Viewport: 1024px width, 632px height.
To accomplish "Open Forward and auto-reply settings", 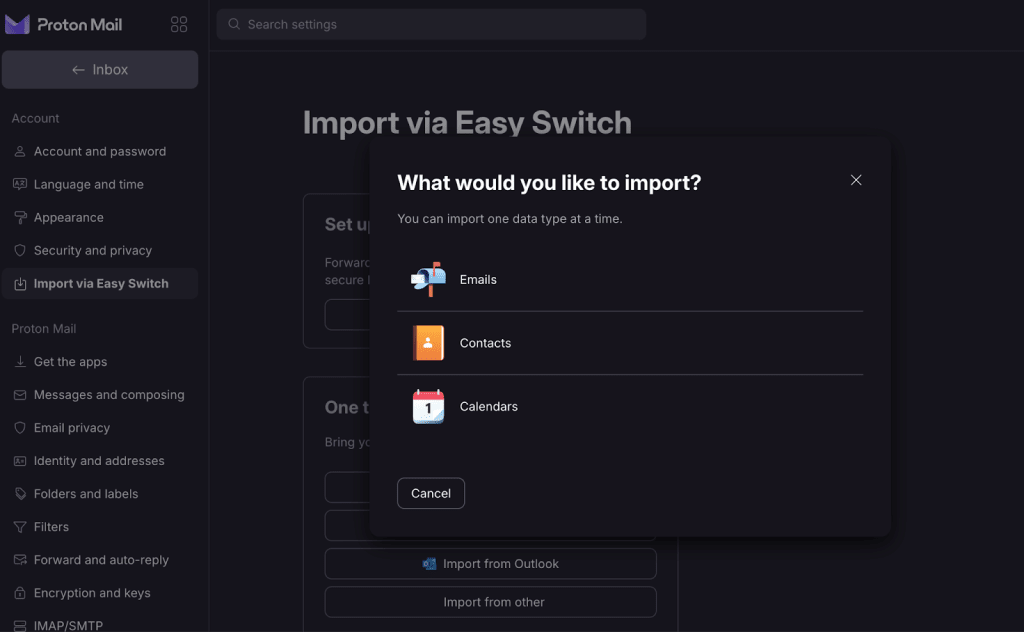I will click(x=100, y=560).
